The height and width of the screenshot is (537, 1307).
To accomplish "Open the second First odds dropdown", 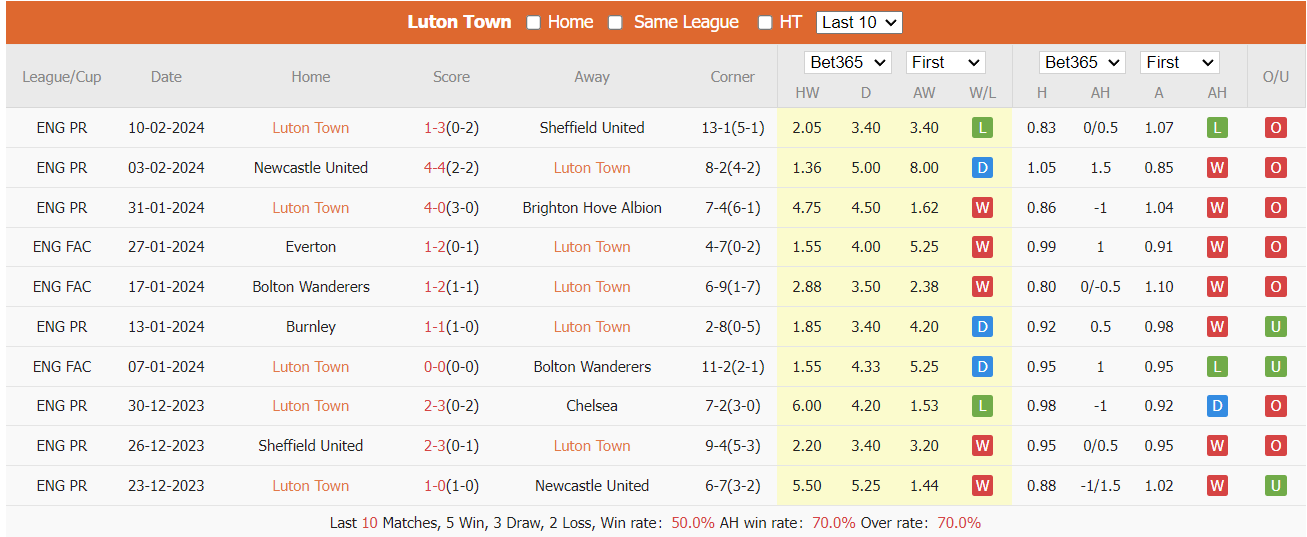I will point(1179,62).
